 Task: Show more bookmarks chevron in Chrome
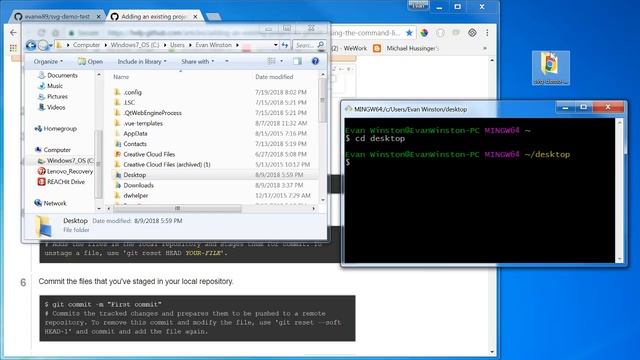[484, 48]
